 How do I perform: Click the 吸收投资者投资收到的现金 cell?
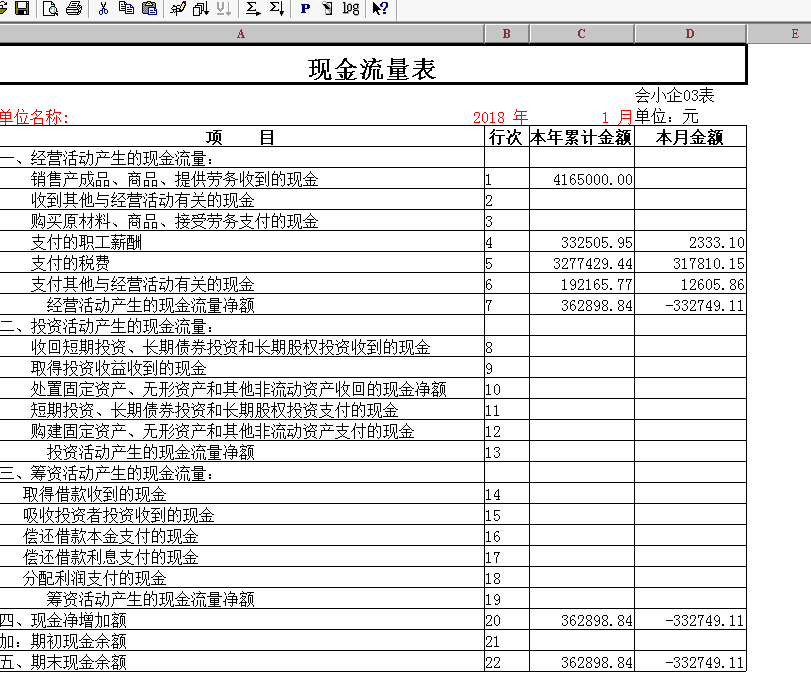coord(241,515)
